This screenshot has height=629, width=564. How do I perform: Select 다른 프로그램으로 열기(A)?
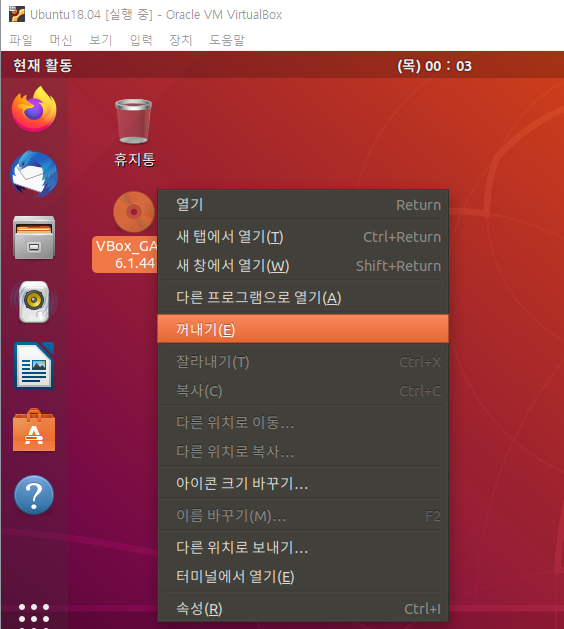(x=303, y=298)
